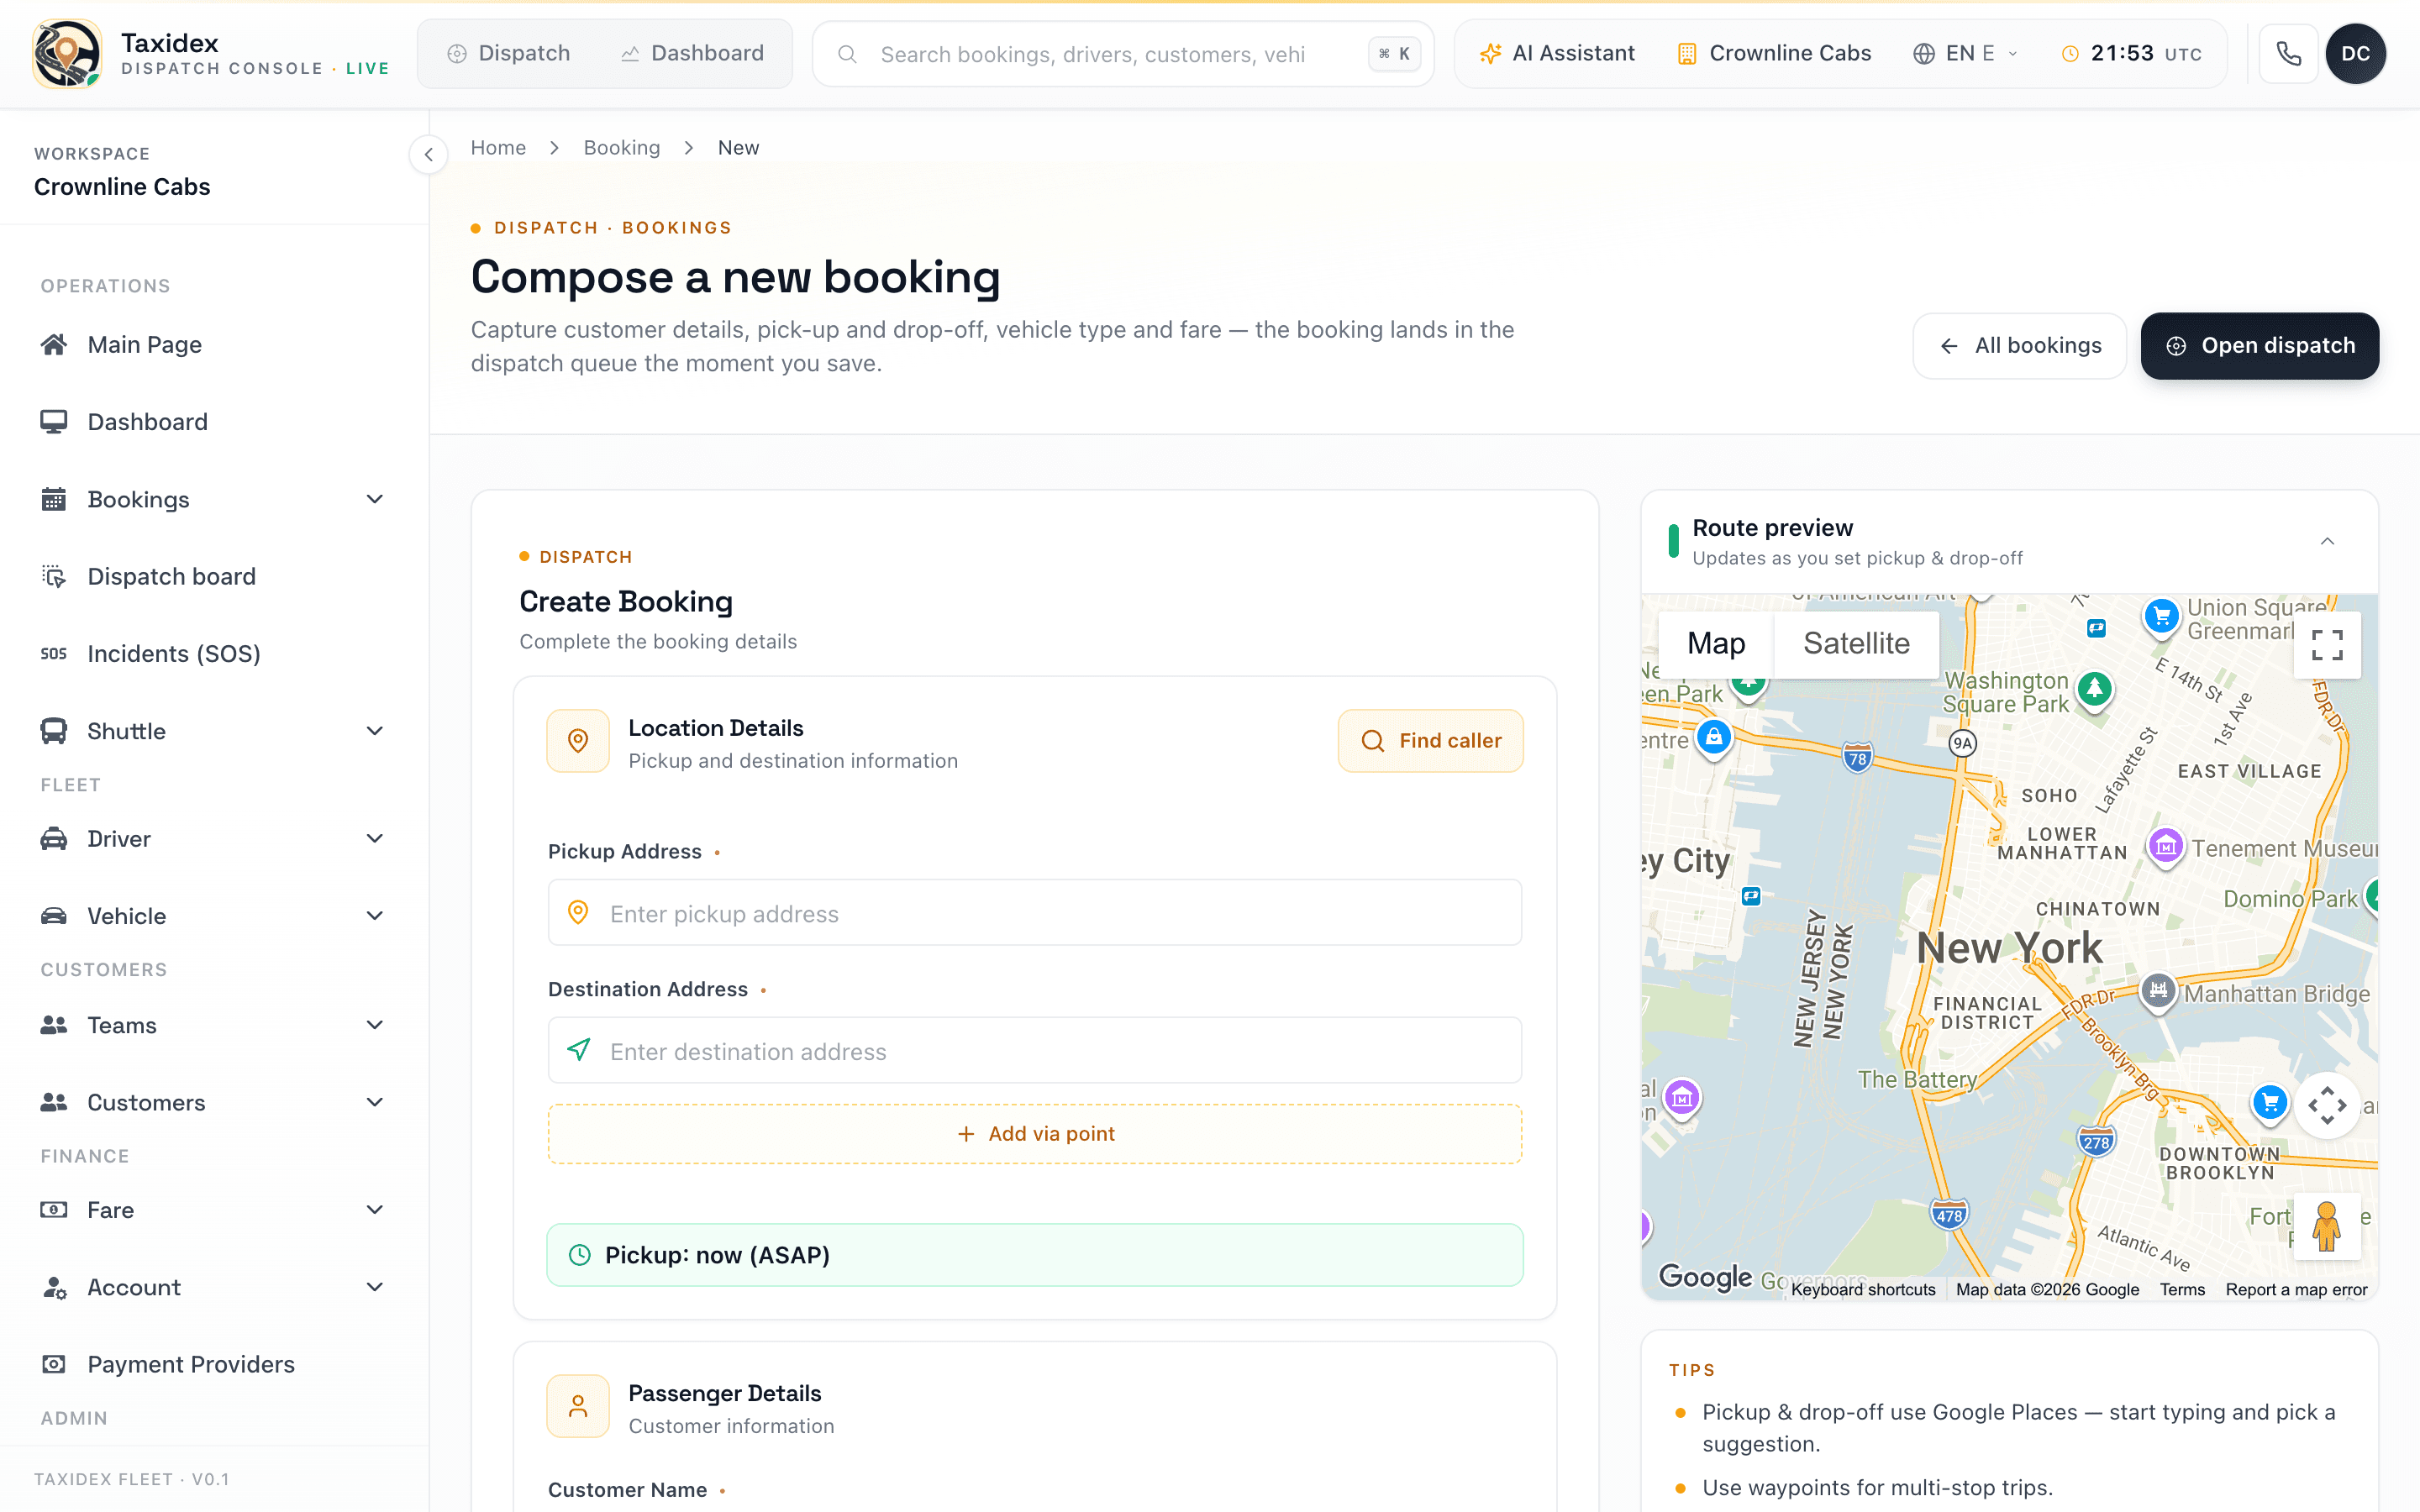Screen dimensions: 2420x1512
Task: Click the search magnifier icon
Action: click(x=847, y=54)
